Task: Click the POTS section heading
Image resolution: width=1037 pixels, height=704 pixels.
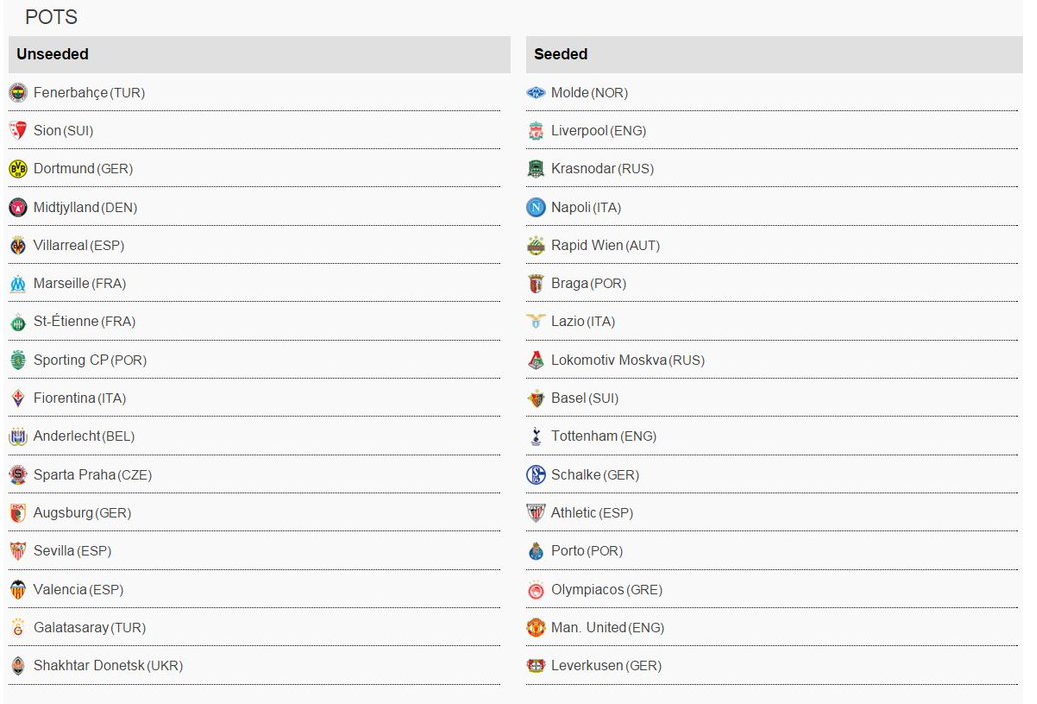Action: (x=51, y=17)
